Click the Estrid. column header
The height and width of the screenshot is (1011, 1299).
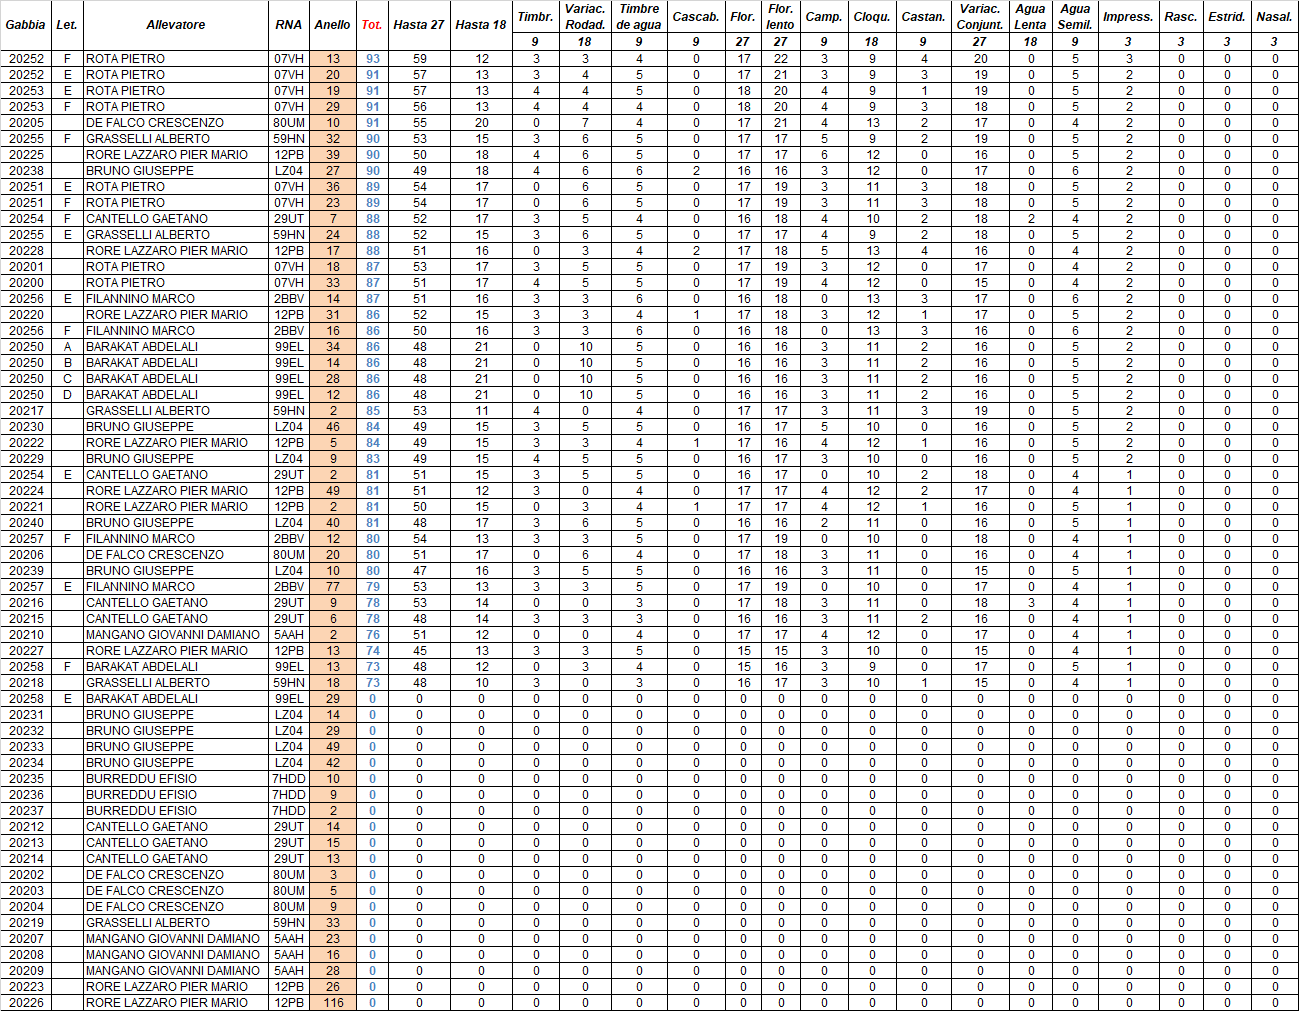coord(1227,17)
